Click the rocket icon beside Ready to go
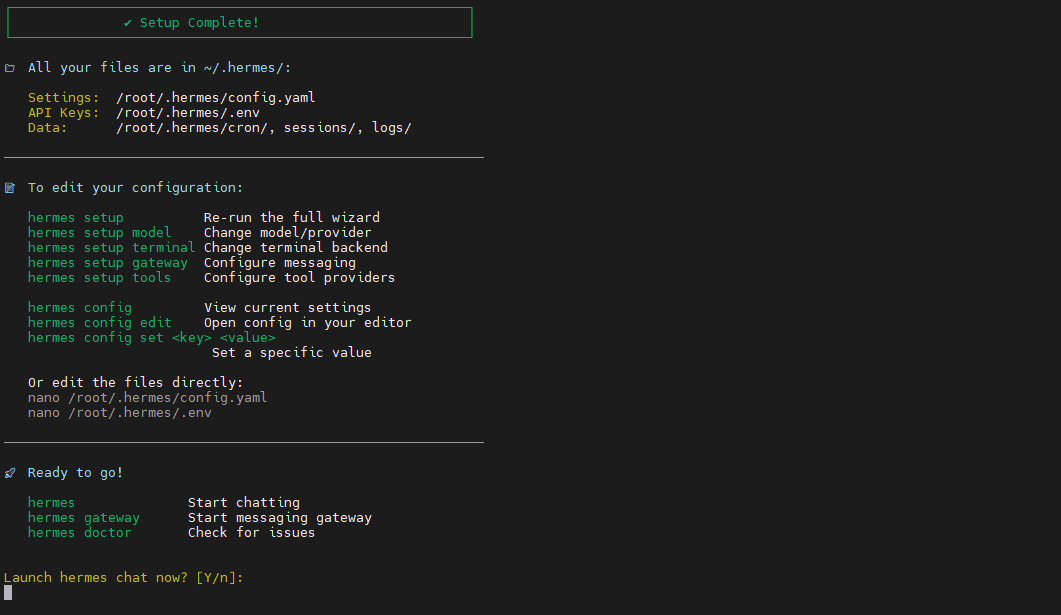The image size is (1061, 615). click(9, 473)
